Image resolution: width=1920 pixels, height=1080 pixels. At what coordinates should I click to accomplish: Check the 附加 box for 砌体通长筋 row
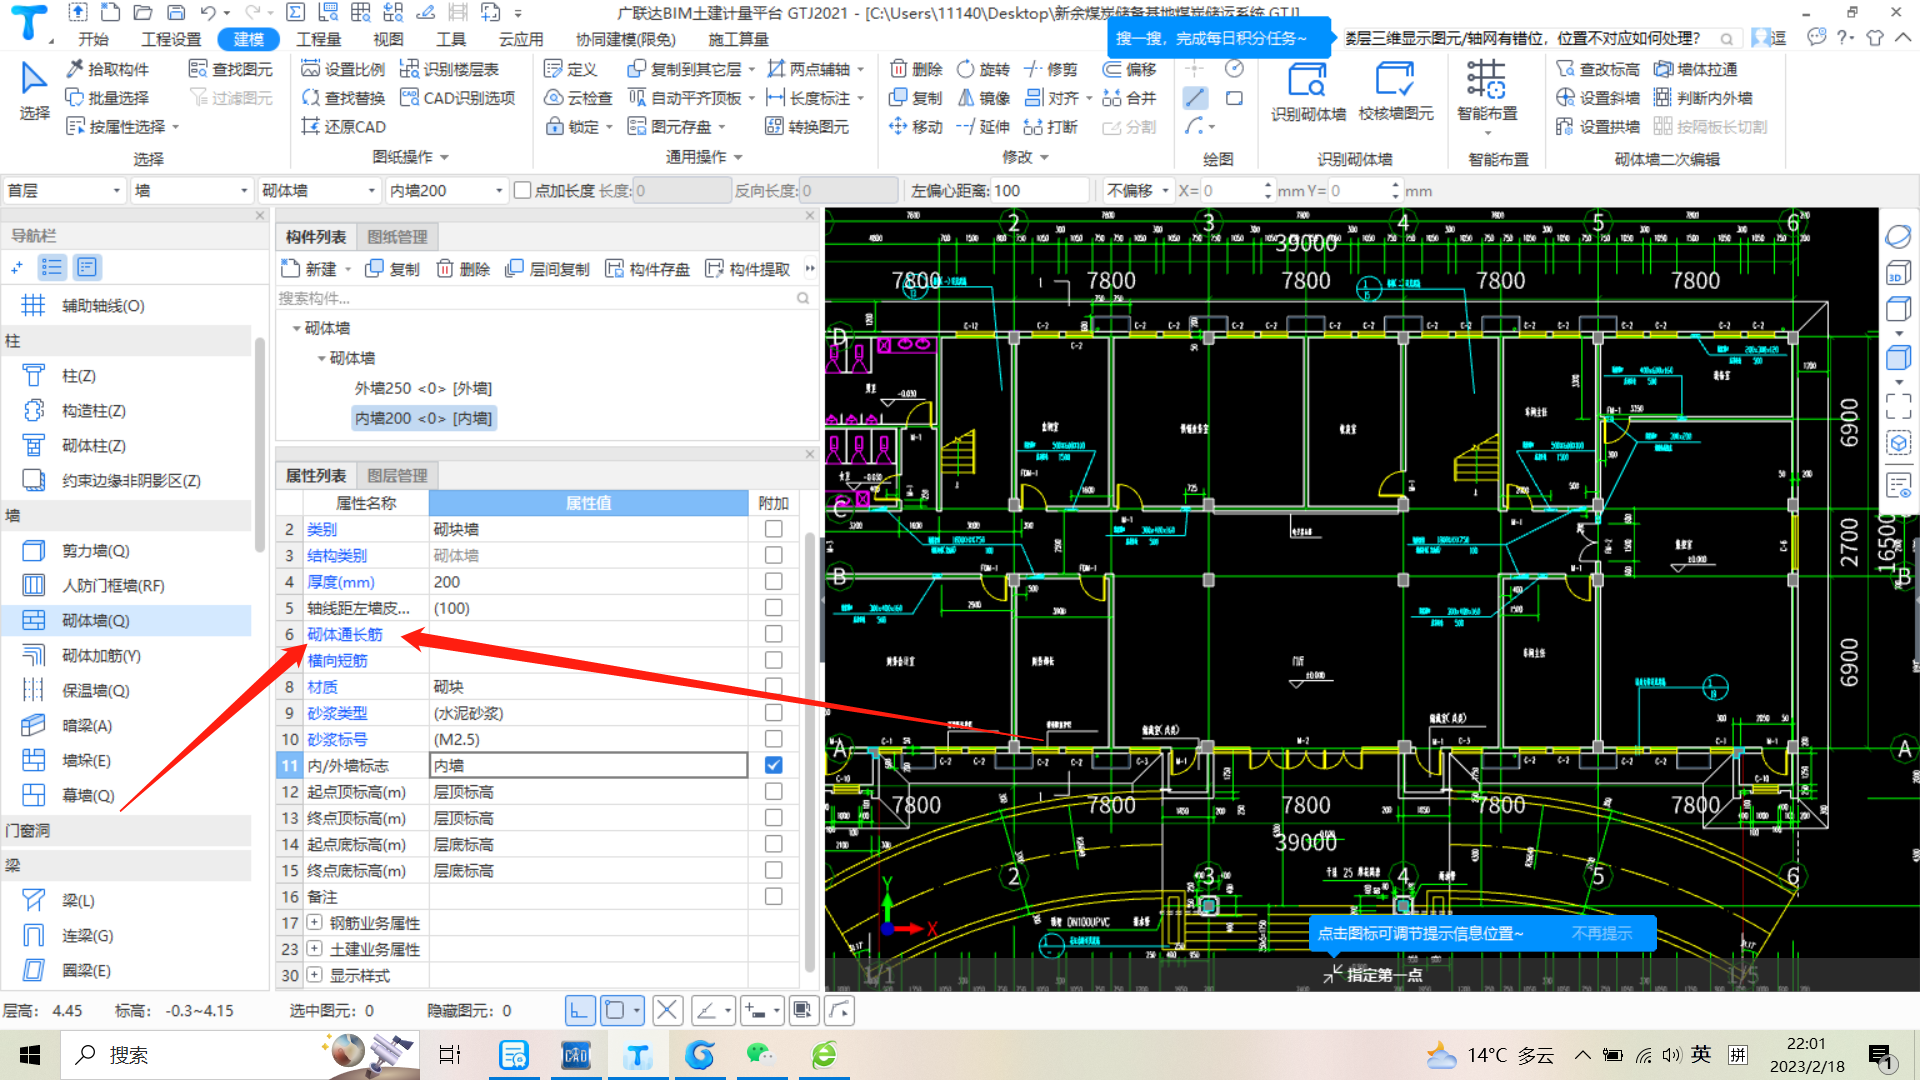point(773,634)
